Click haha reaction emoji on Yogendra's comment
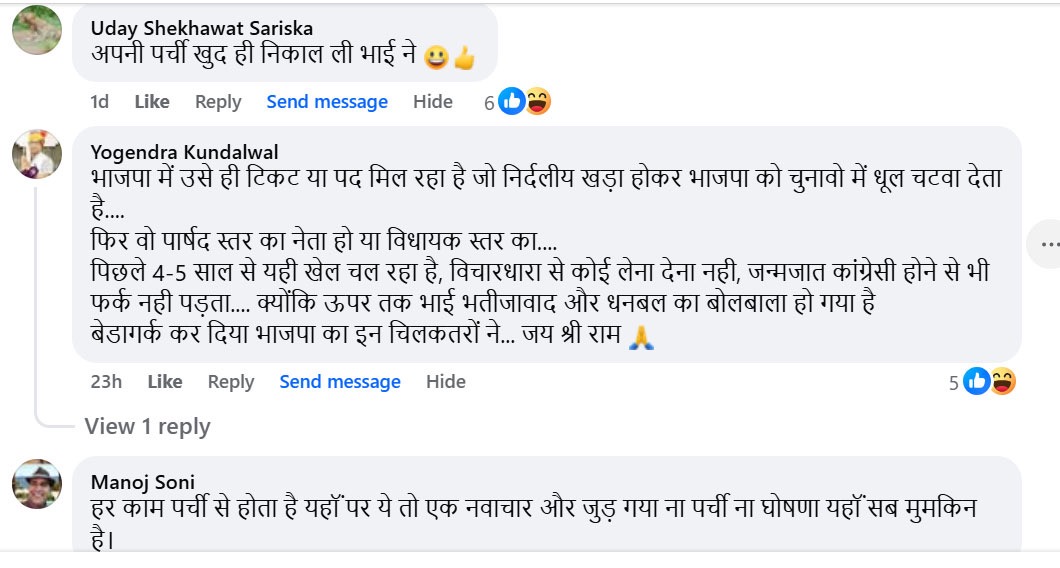Image resolution: width=1060 pixels, height=568 pixels. [x=1003, y=381]
